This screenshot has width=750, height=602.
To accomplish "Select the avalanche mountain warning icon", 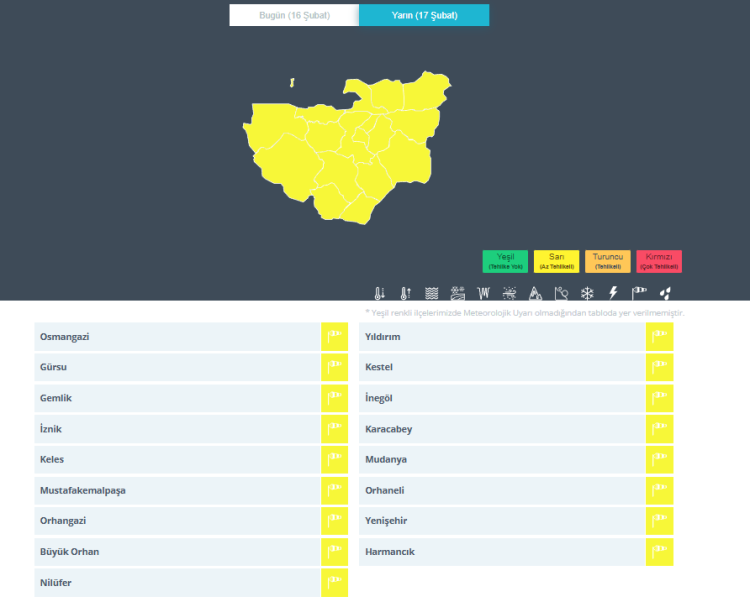I will click(535, 293).
